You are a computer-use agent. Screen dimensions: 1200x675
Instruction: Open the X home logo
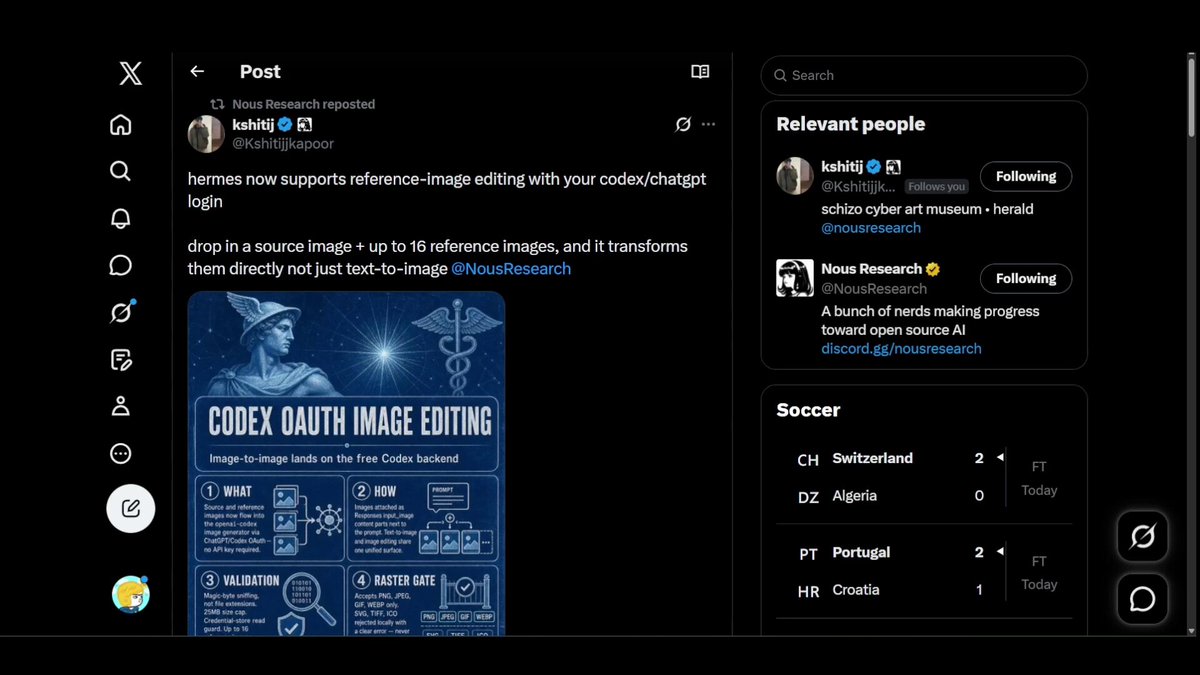tap(131, 73)
